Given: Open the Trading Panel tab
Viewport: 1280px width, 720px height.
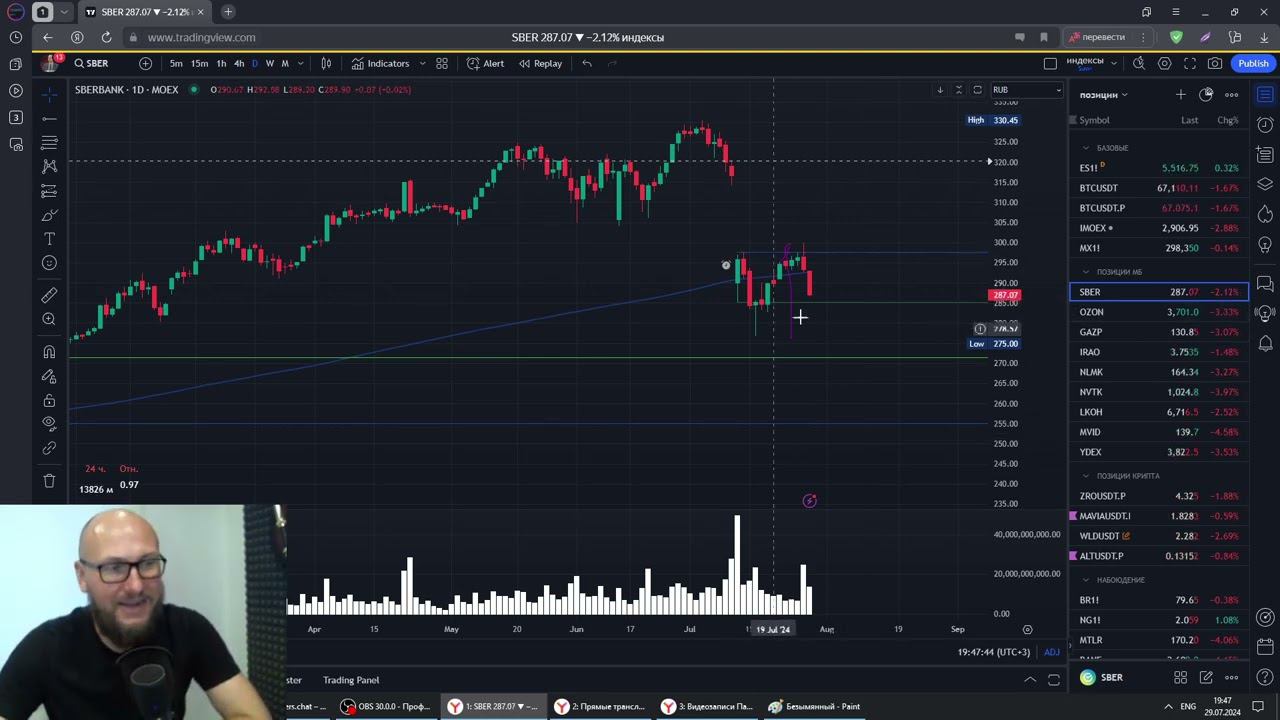Looking at the screenshot, I should click(351, 680).
